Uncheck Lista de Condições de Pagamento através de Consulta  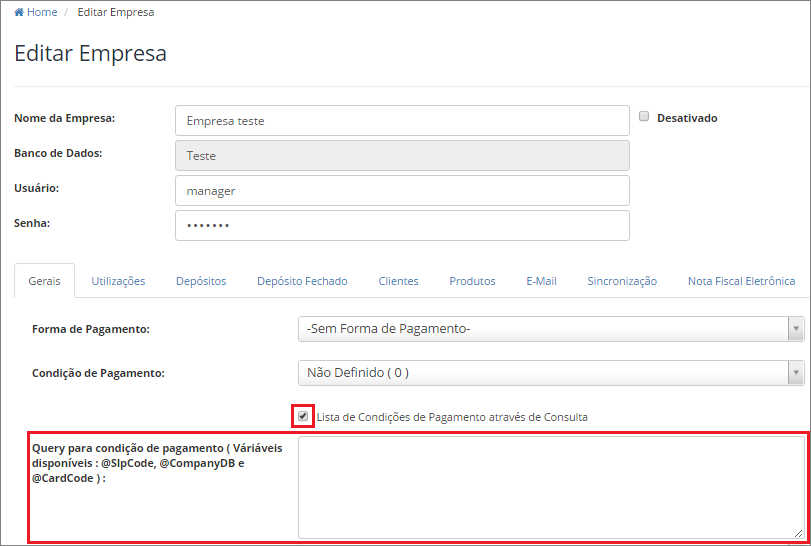coord(303,416)
